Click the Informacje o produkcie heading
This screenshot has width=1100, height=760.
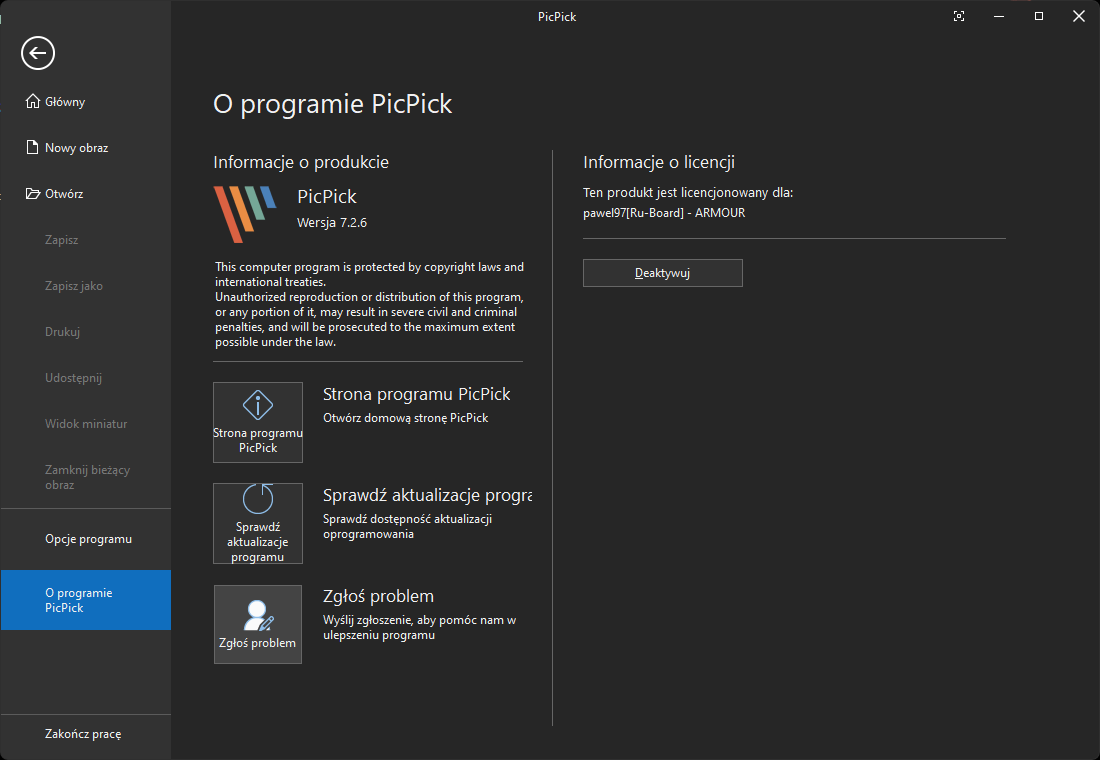[x=301, y=162]
